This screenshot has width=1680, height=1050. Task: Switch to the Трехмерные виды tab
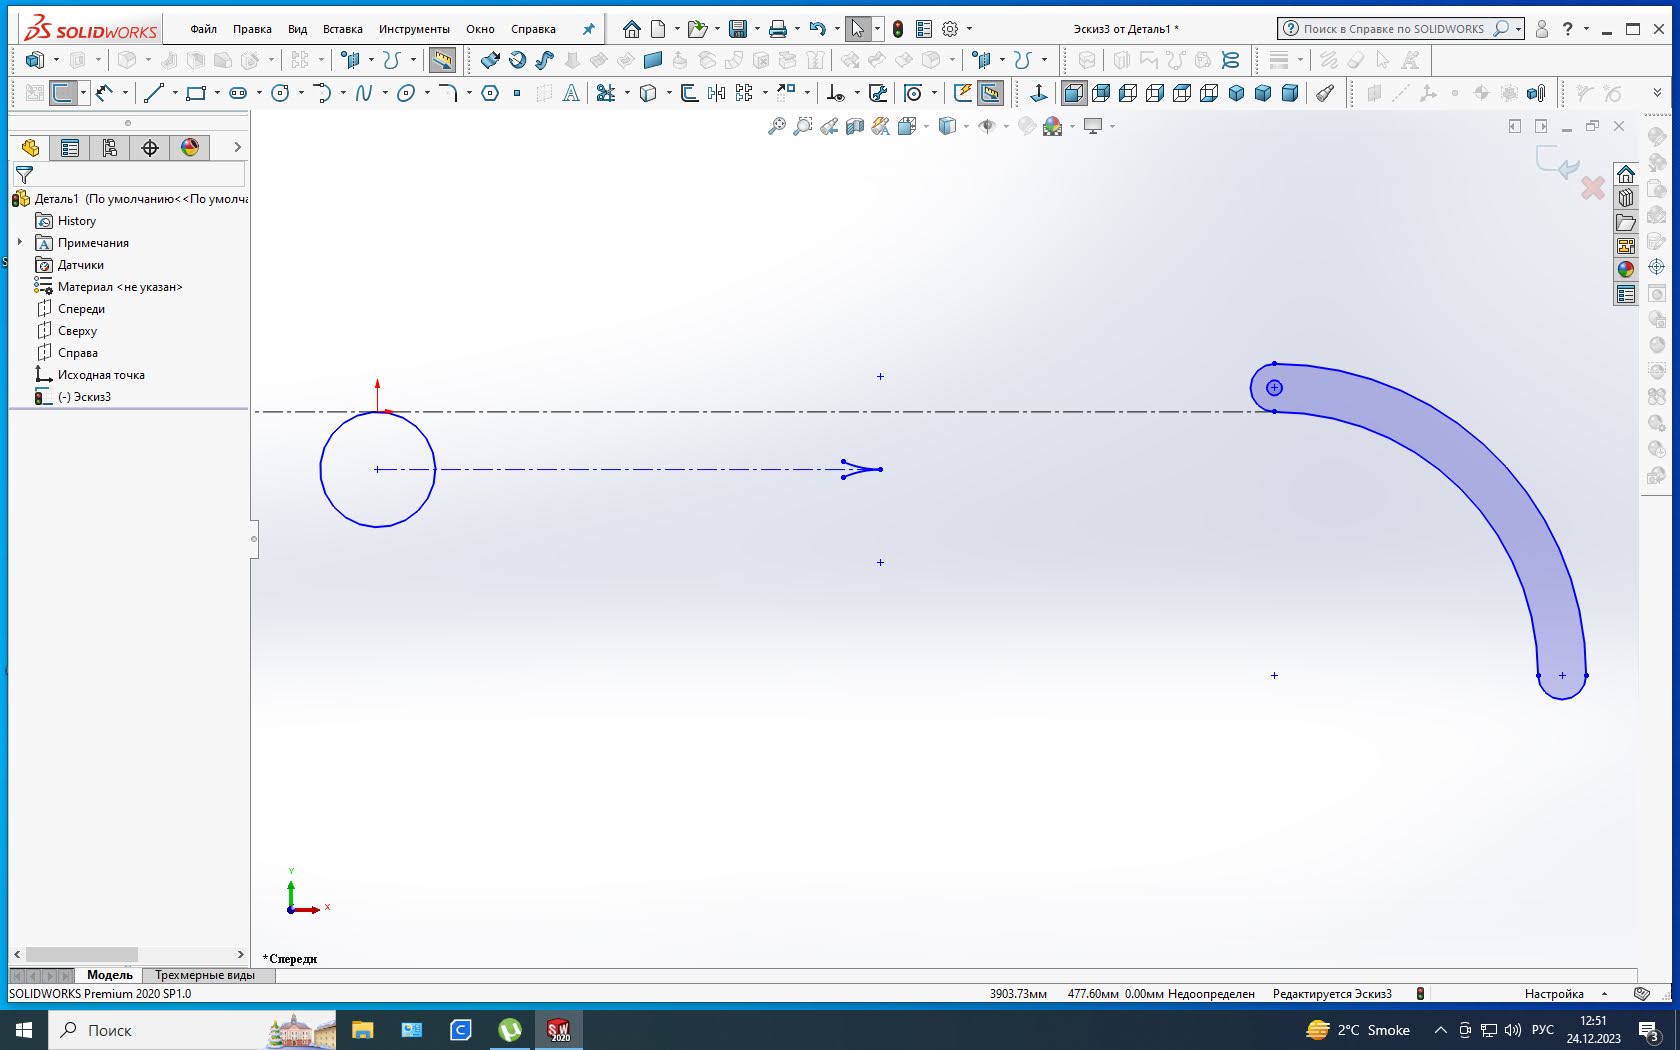pos(204,975)
